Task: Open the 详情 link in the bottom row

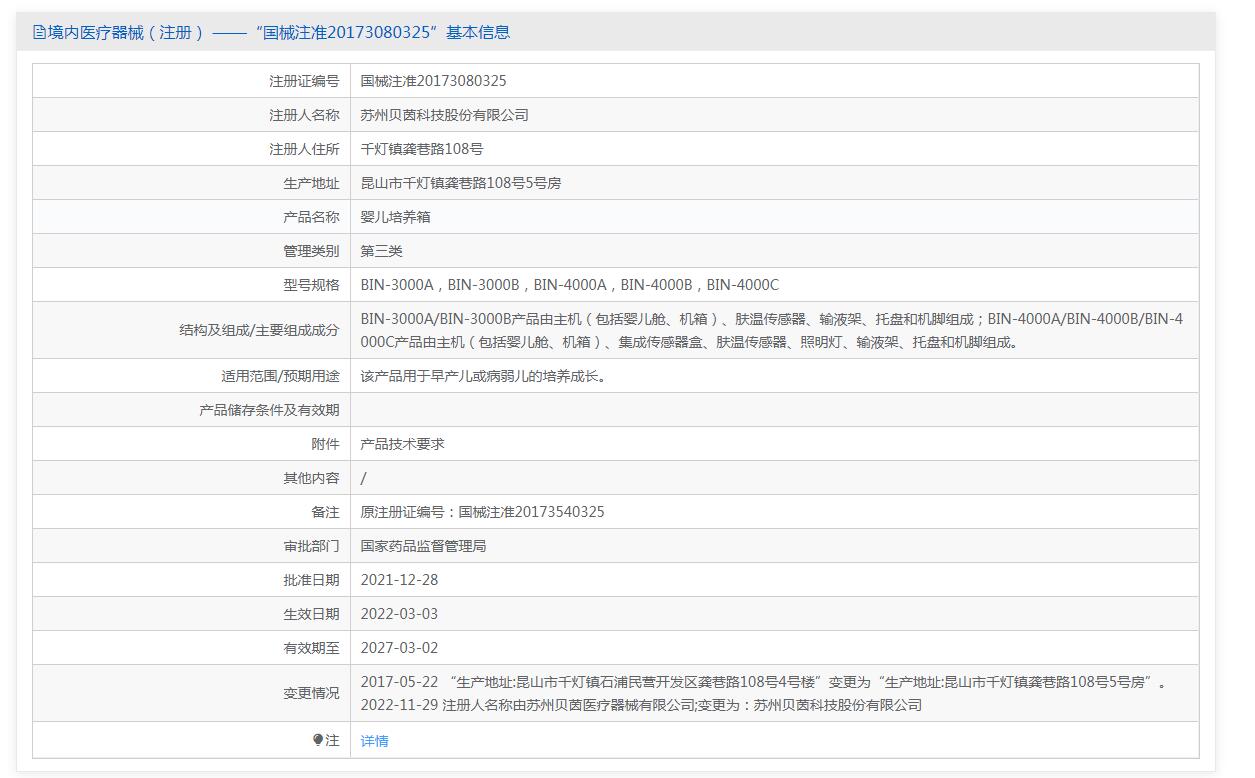Action: 374,741
